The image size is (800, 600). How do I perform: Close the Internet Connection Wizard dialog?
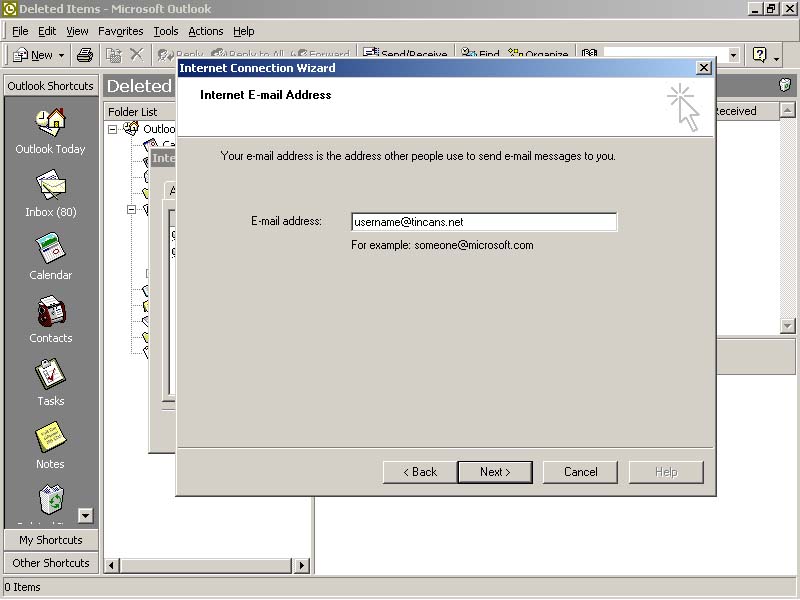pyautogui.click(x=704, y=68)
